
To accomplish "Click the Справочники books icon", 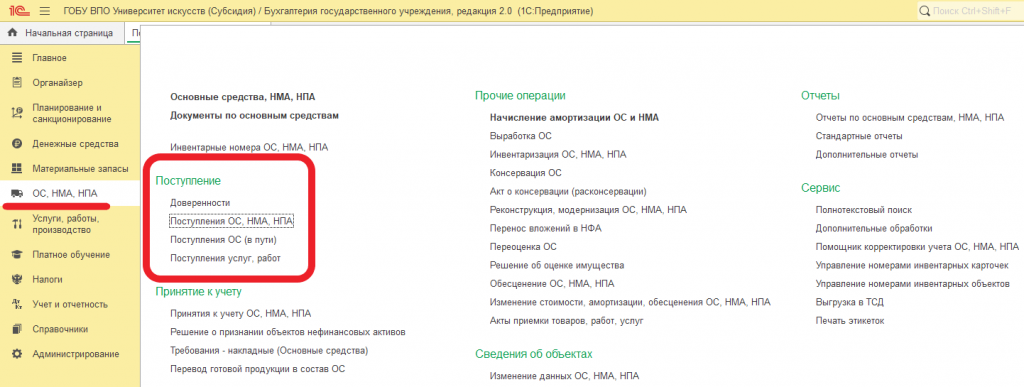I will coord(18,329).
